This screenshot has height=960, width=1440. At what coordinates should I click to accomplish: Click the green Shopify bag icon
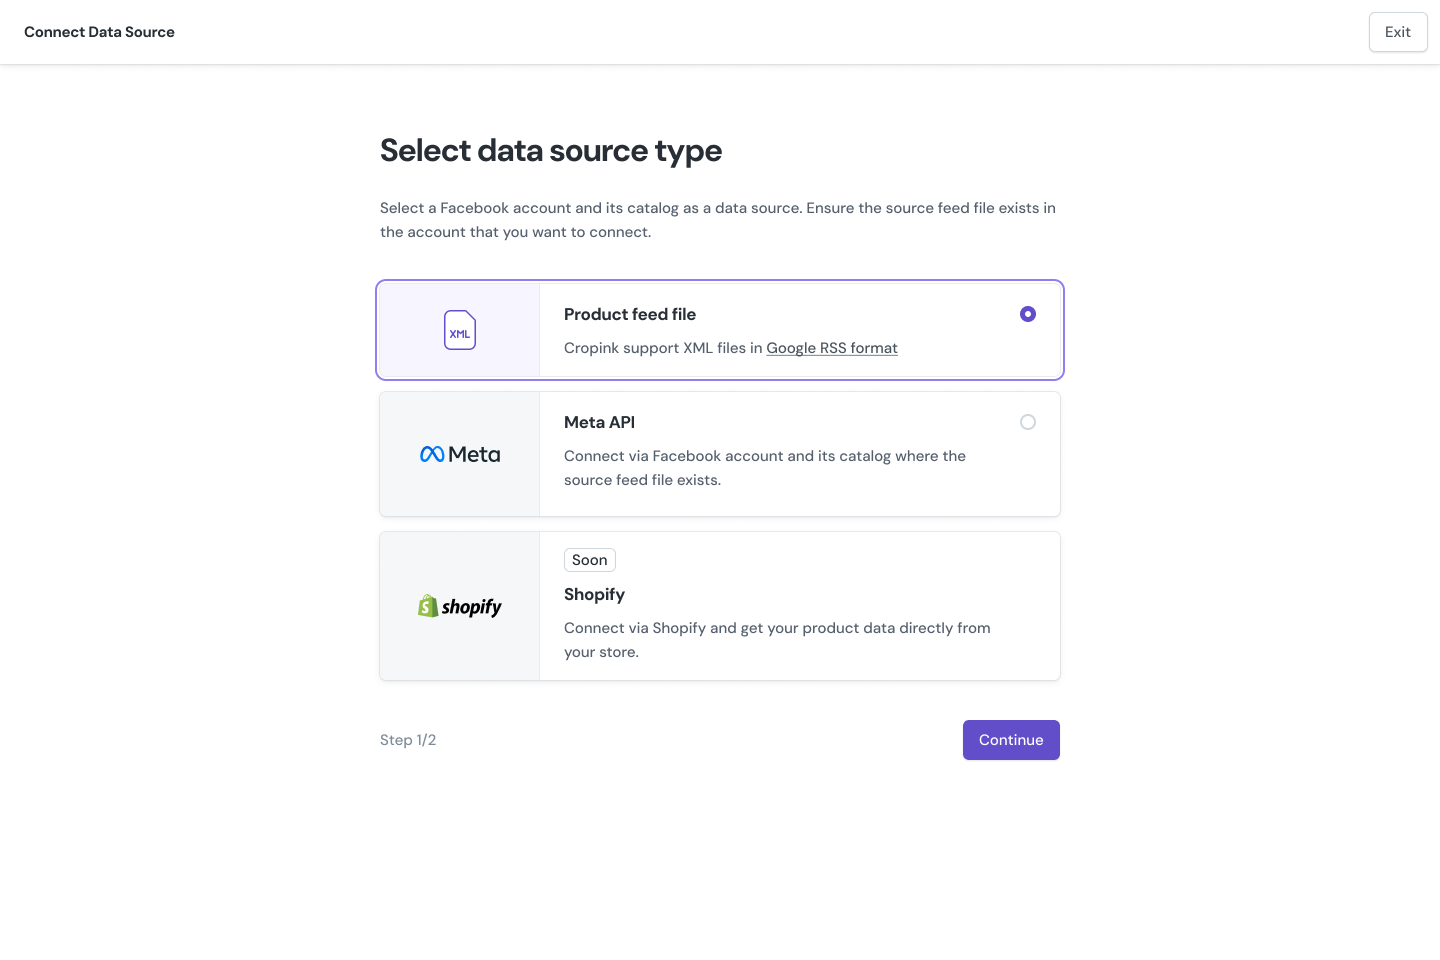pyautogui.click(x=428, y=606)
